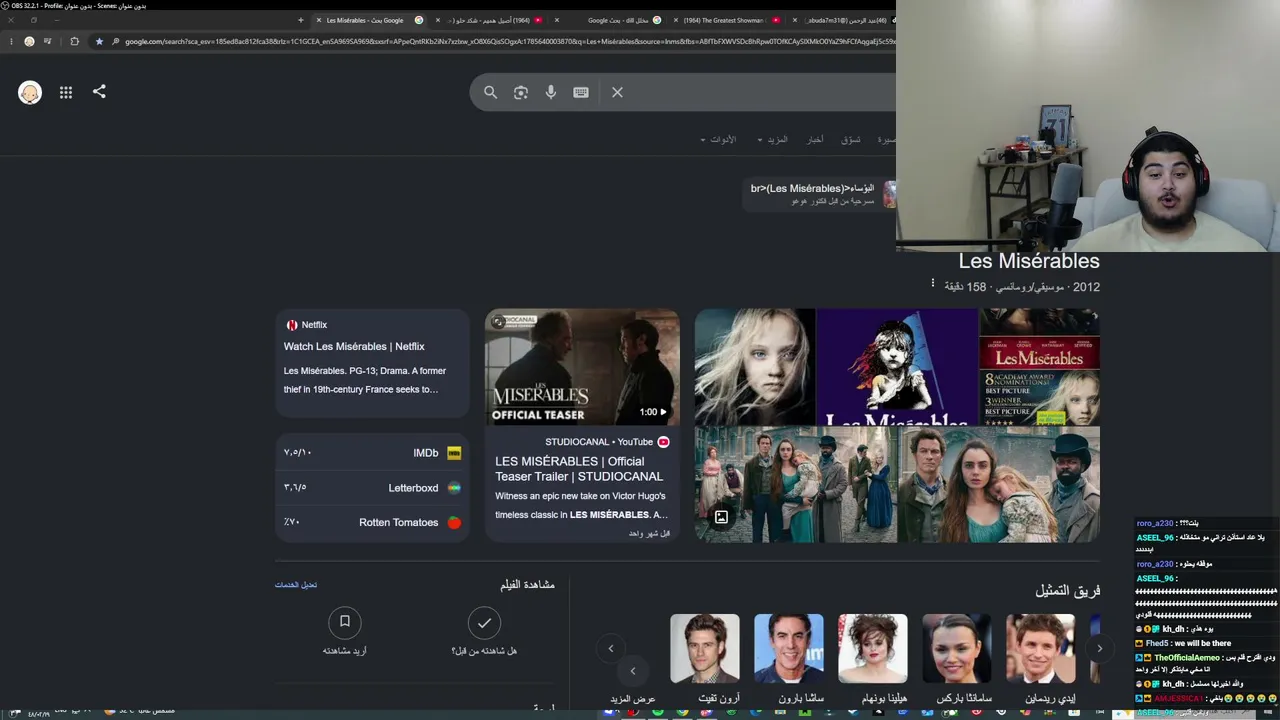The image size is (1280, 720).
Task: Open the Google apps grid
Action: click(x=66, y=92)
